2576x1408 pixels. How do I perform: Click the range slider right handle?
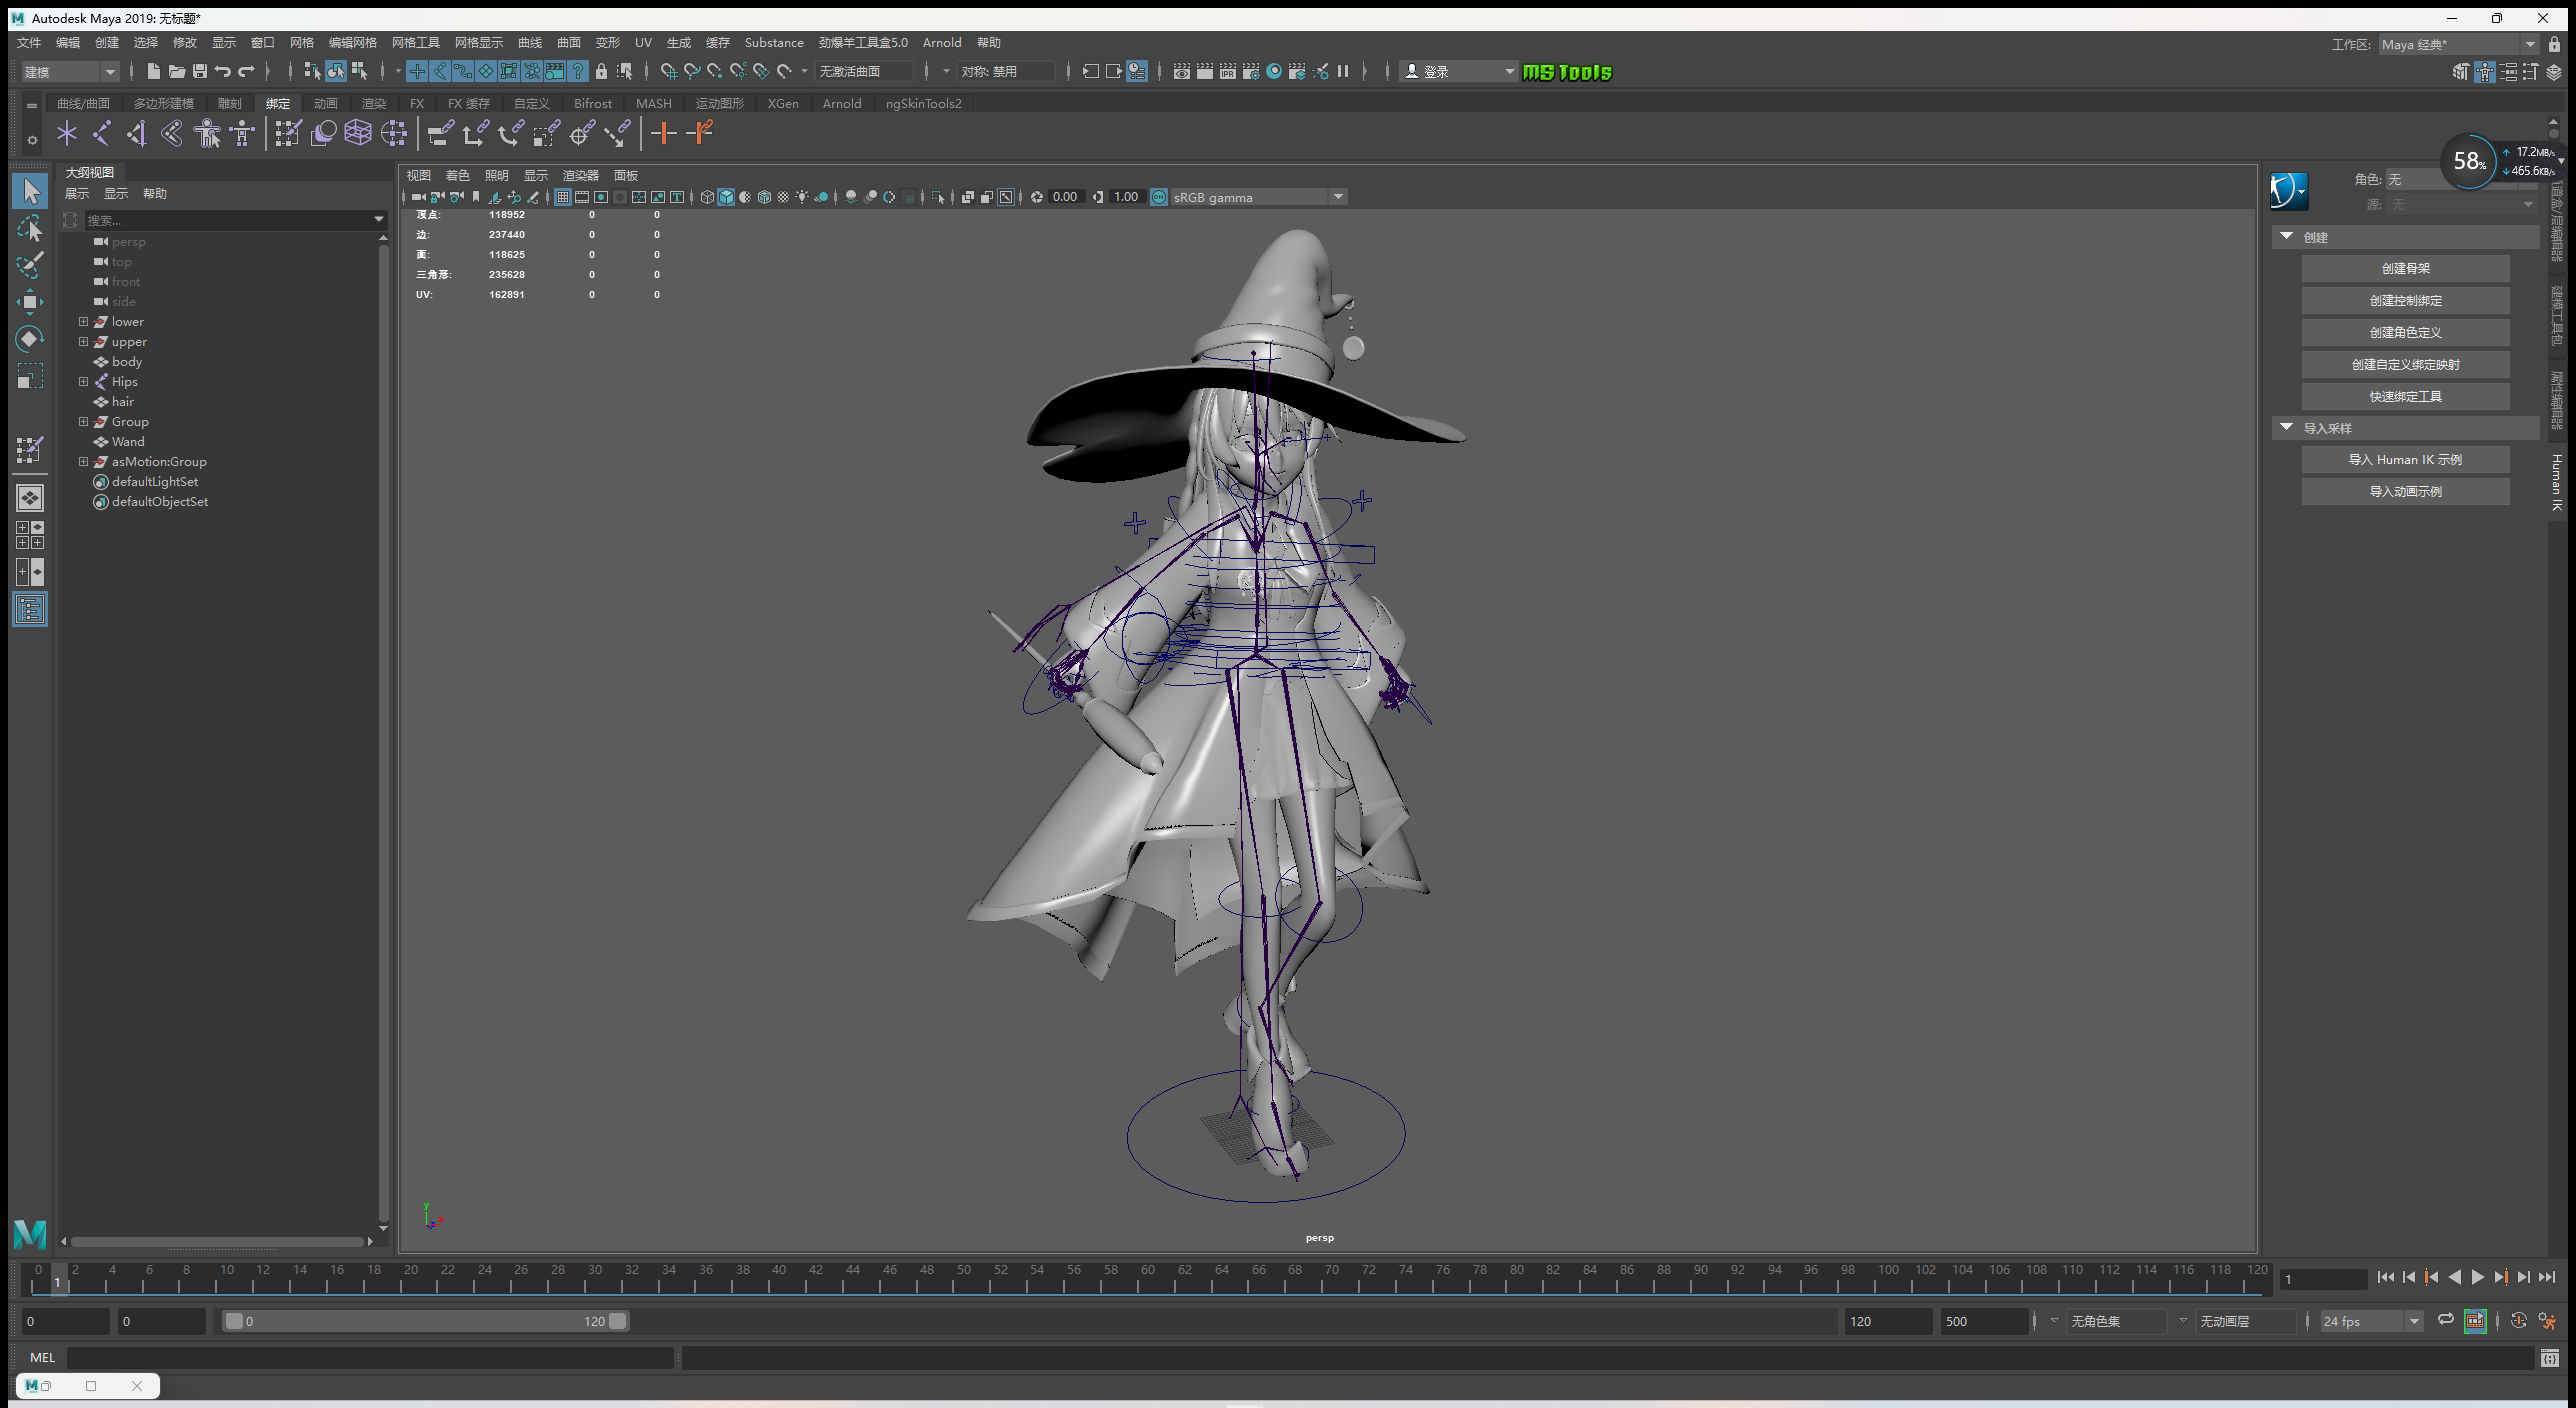click(x=618, y=1321)
